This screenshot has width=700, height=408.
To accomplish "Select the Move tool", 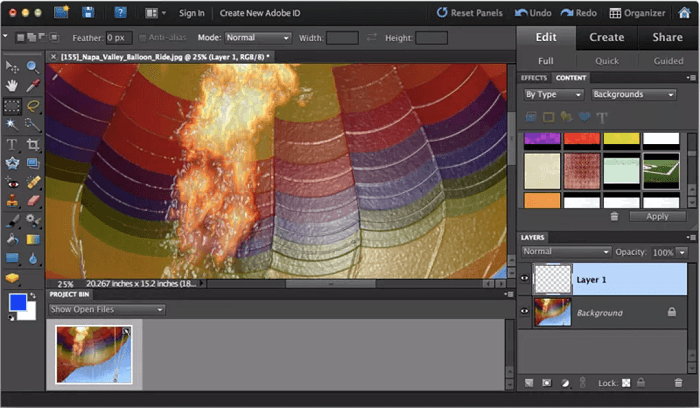I will coord(12,67).
